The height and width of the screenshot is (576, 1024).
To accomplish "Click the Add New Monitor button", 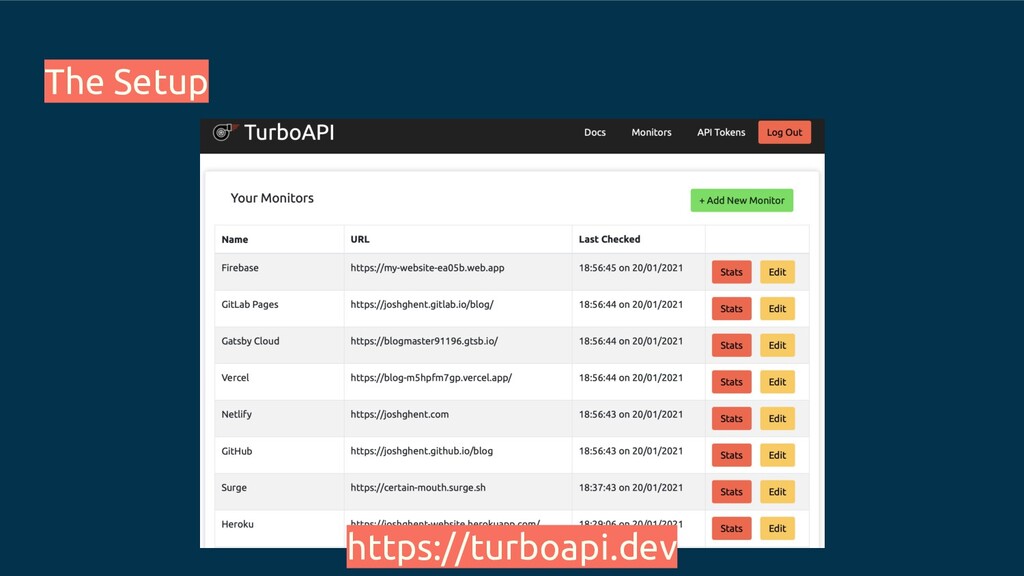I will tap(742, 200).
